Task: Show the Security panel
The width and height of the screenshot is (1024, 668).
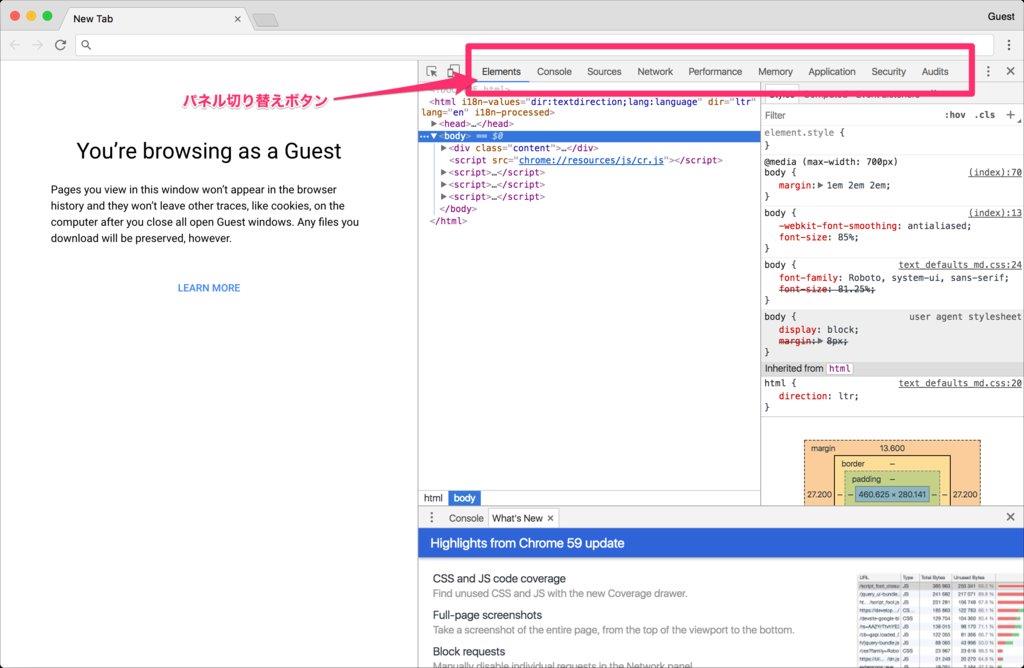Action: [888, 71]
